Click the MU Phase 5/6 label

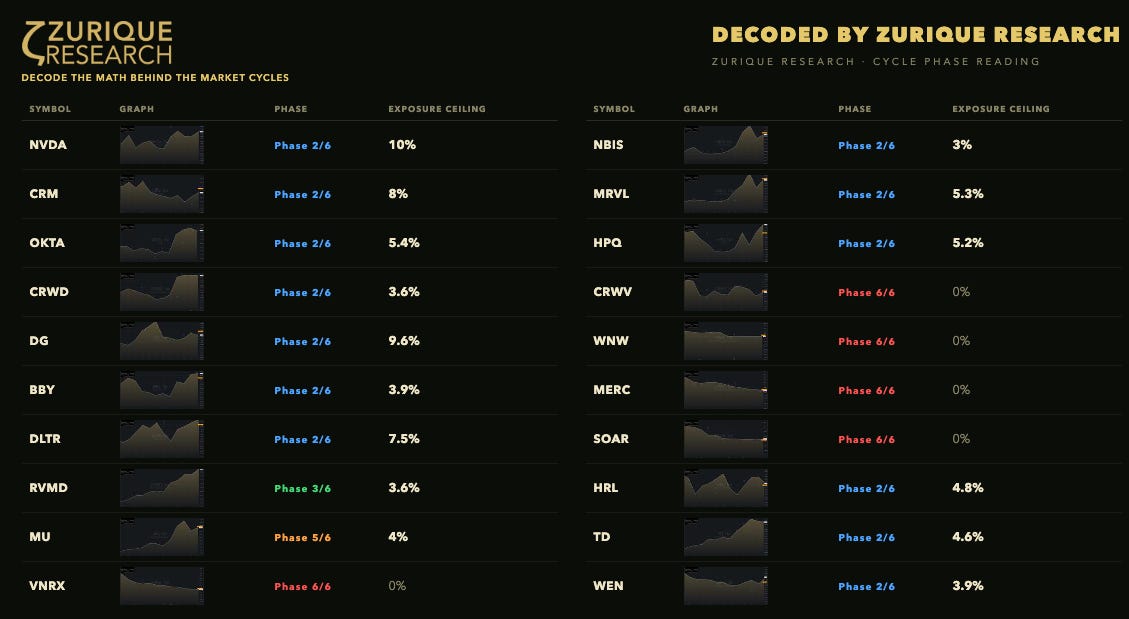pos(302,538)
